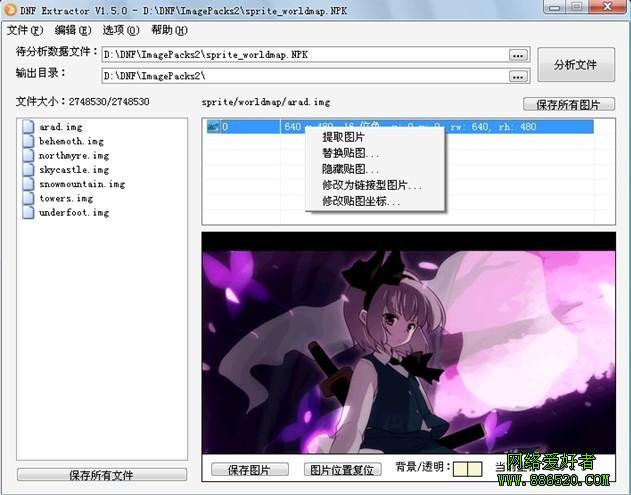Click the 分析文件 button
This screenshot has width=631, height=495.
[x=576, y=65]
